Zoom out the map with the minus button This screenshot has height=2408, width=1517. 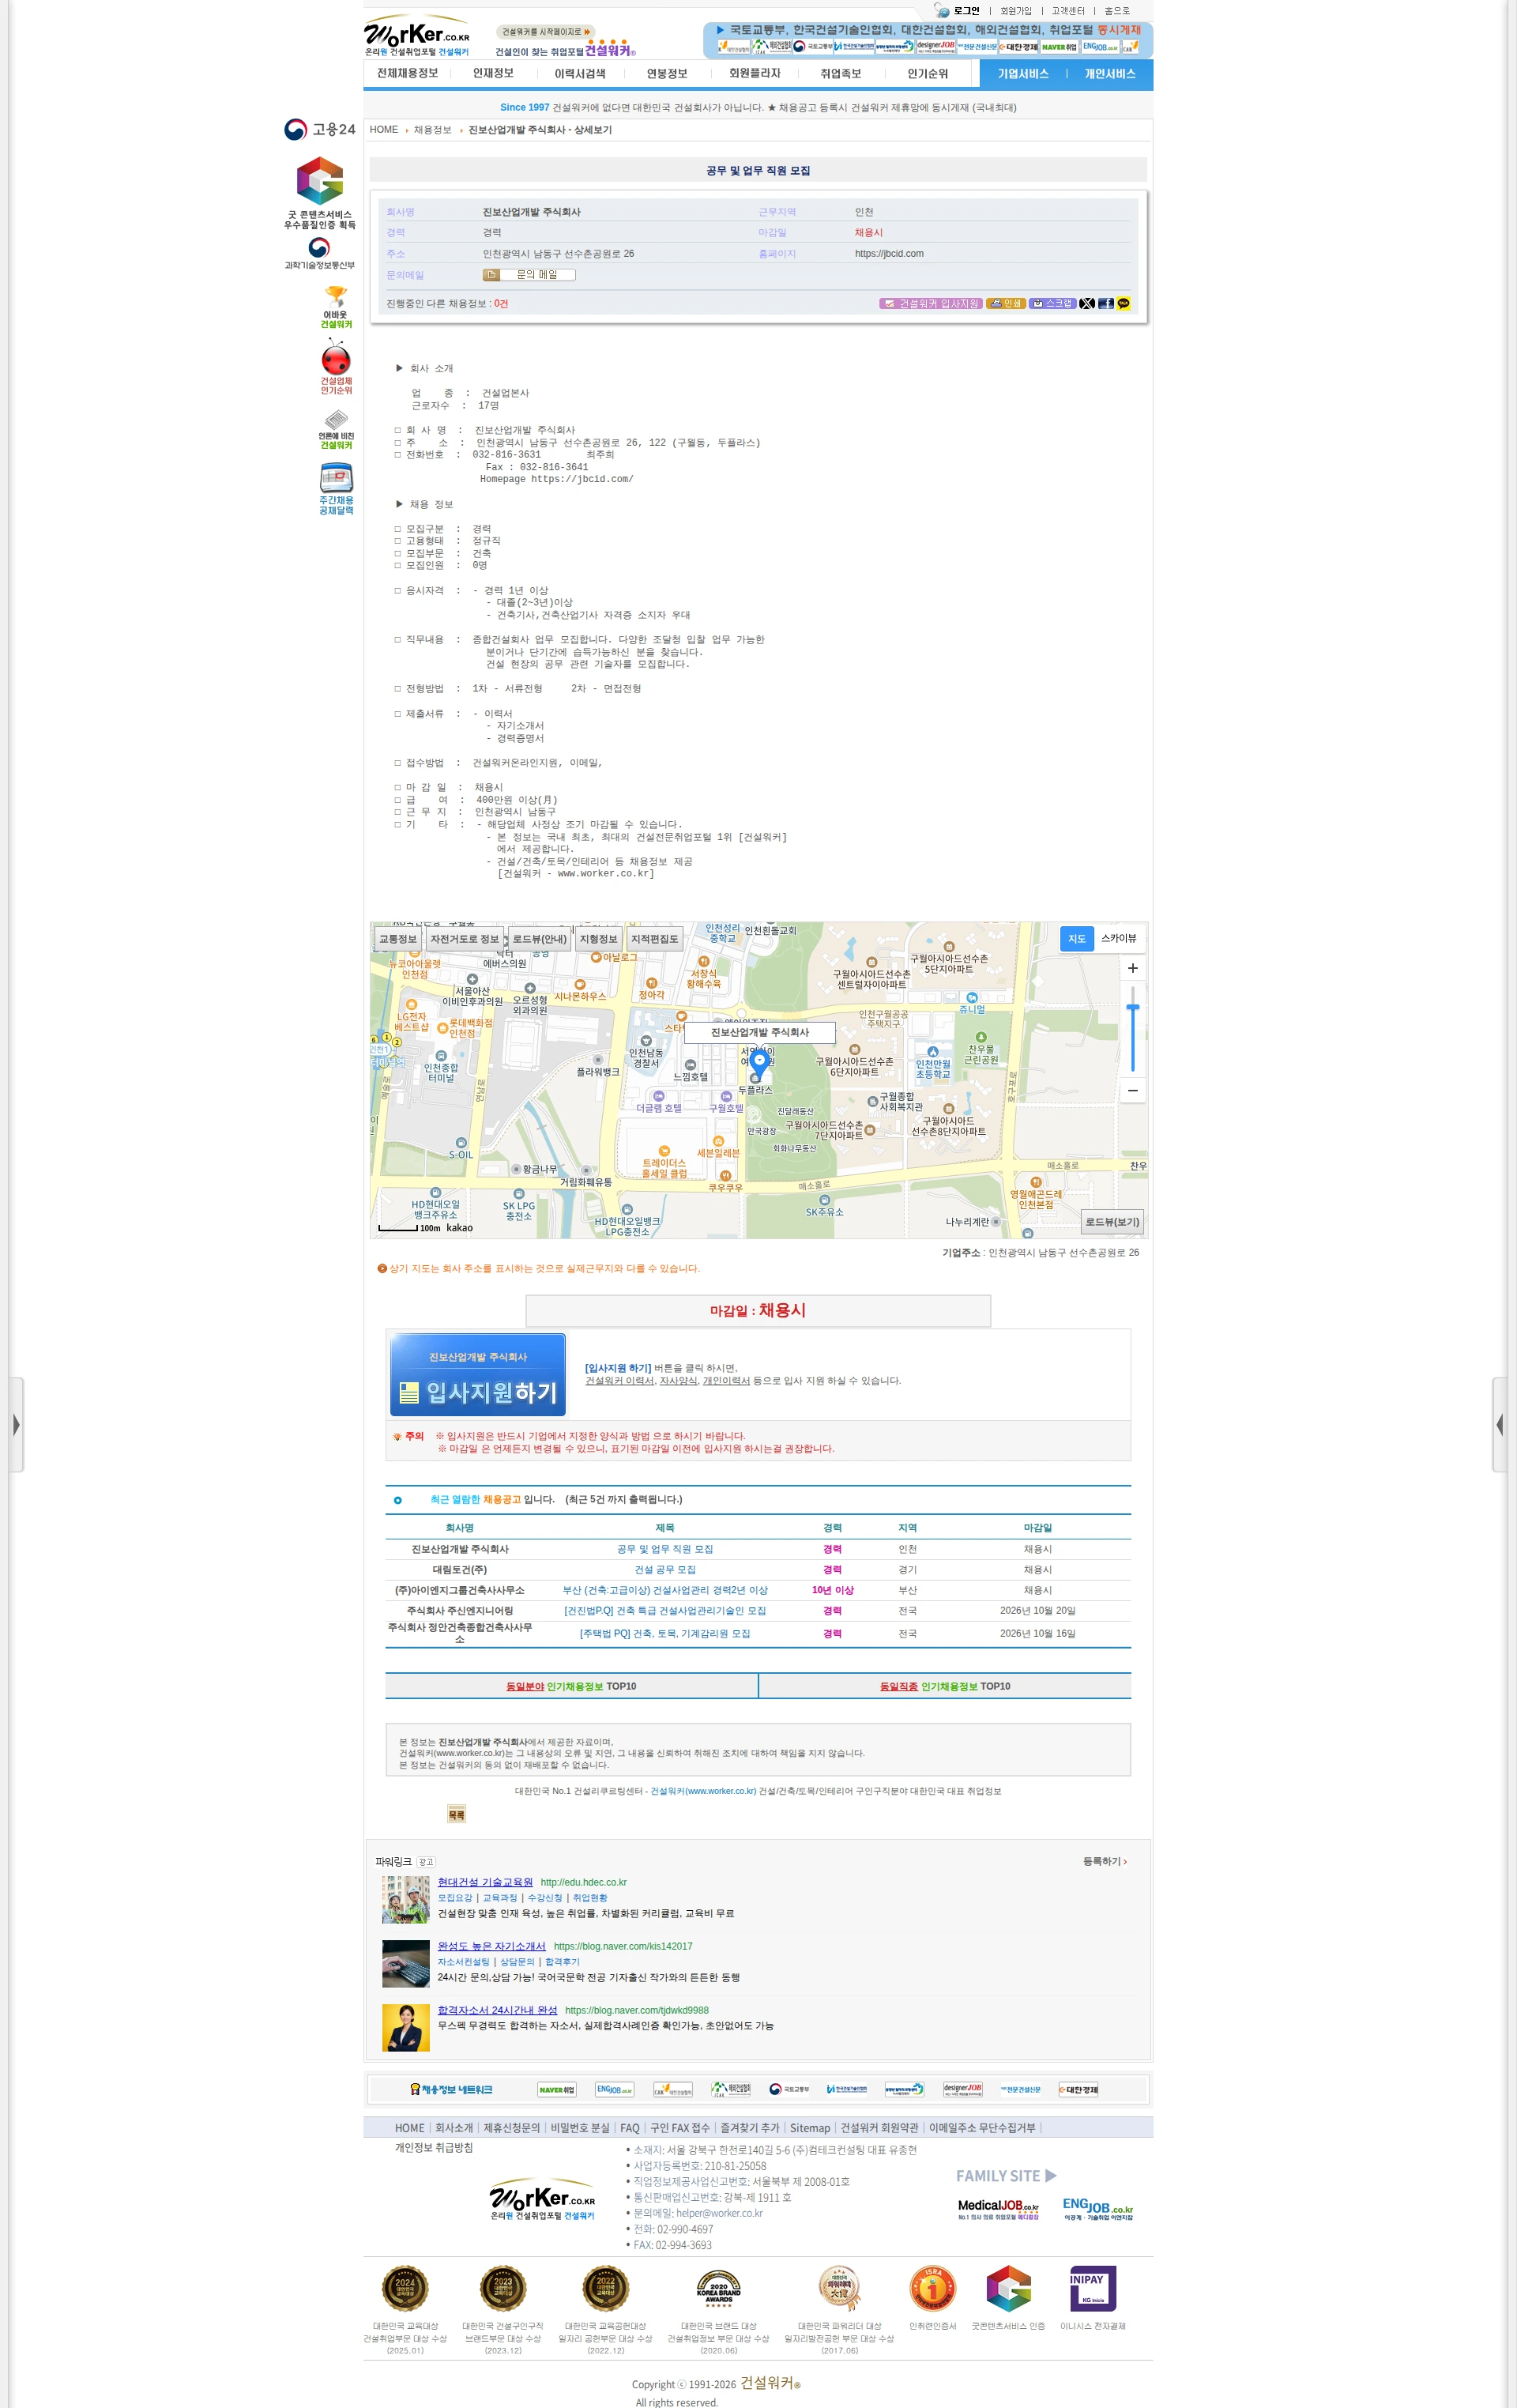[1132, 1090]
